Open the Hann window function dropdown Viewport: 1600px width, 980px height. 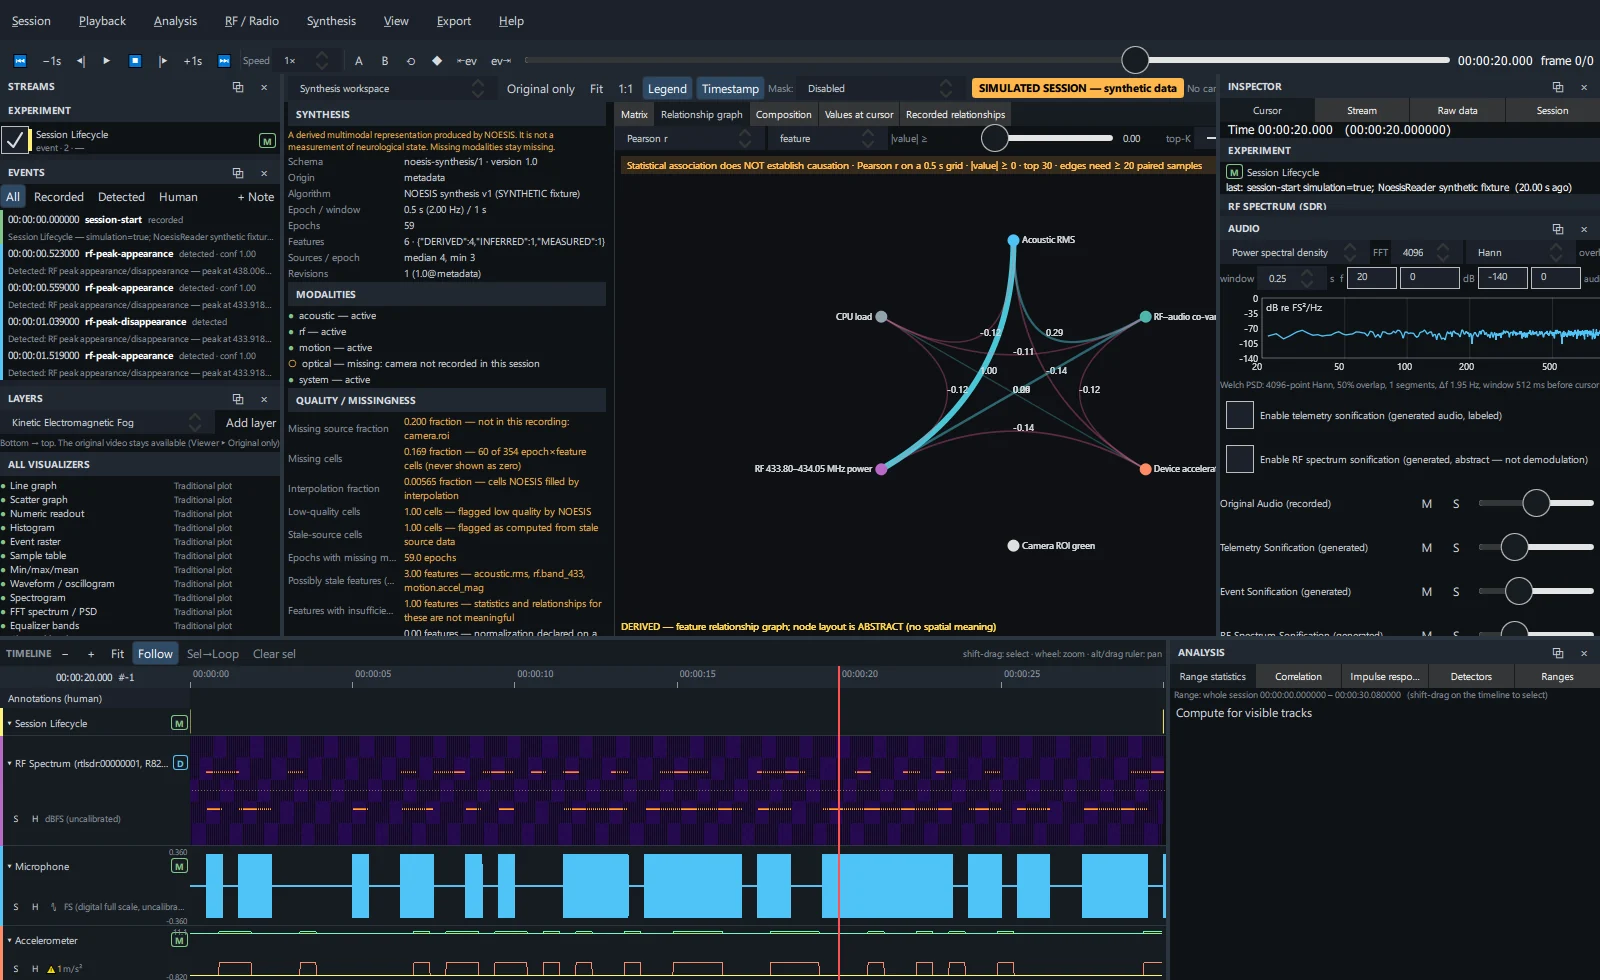1520,253
